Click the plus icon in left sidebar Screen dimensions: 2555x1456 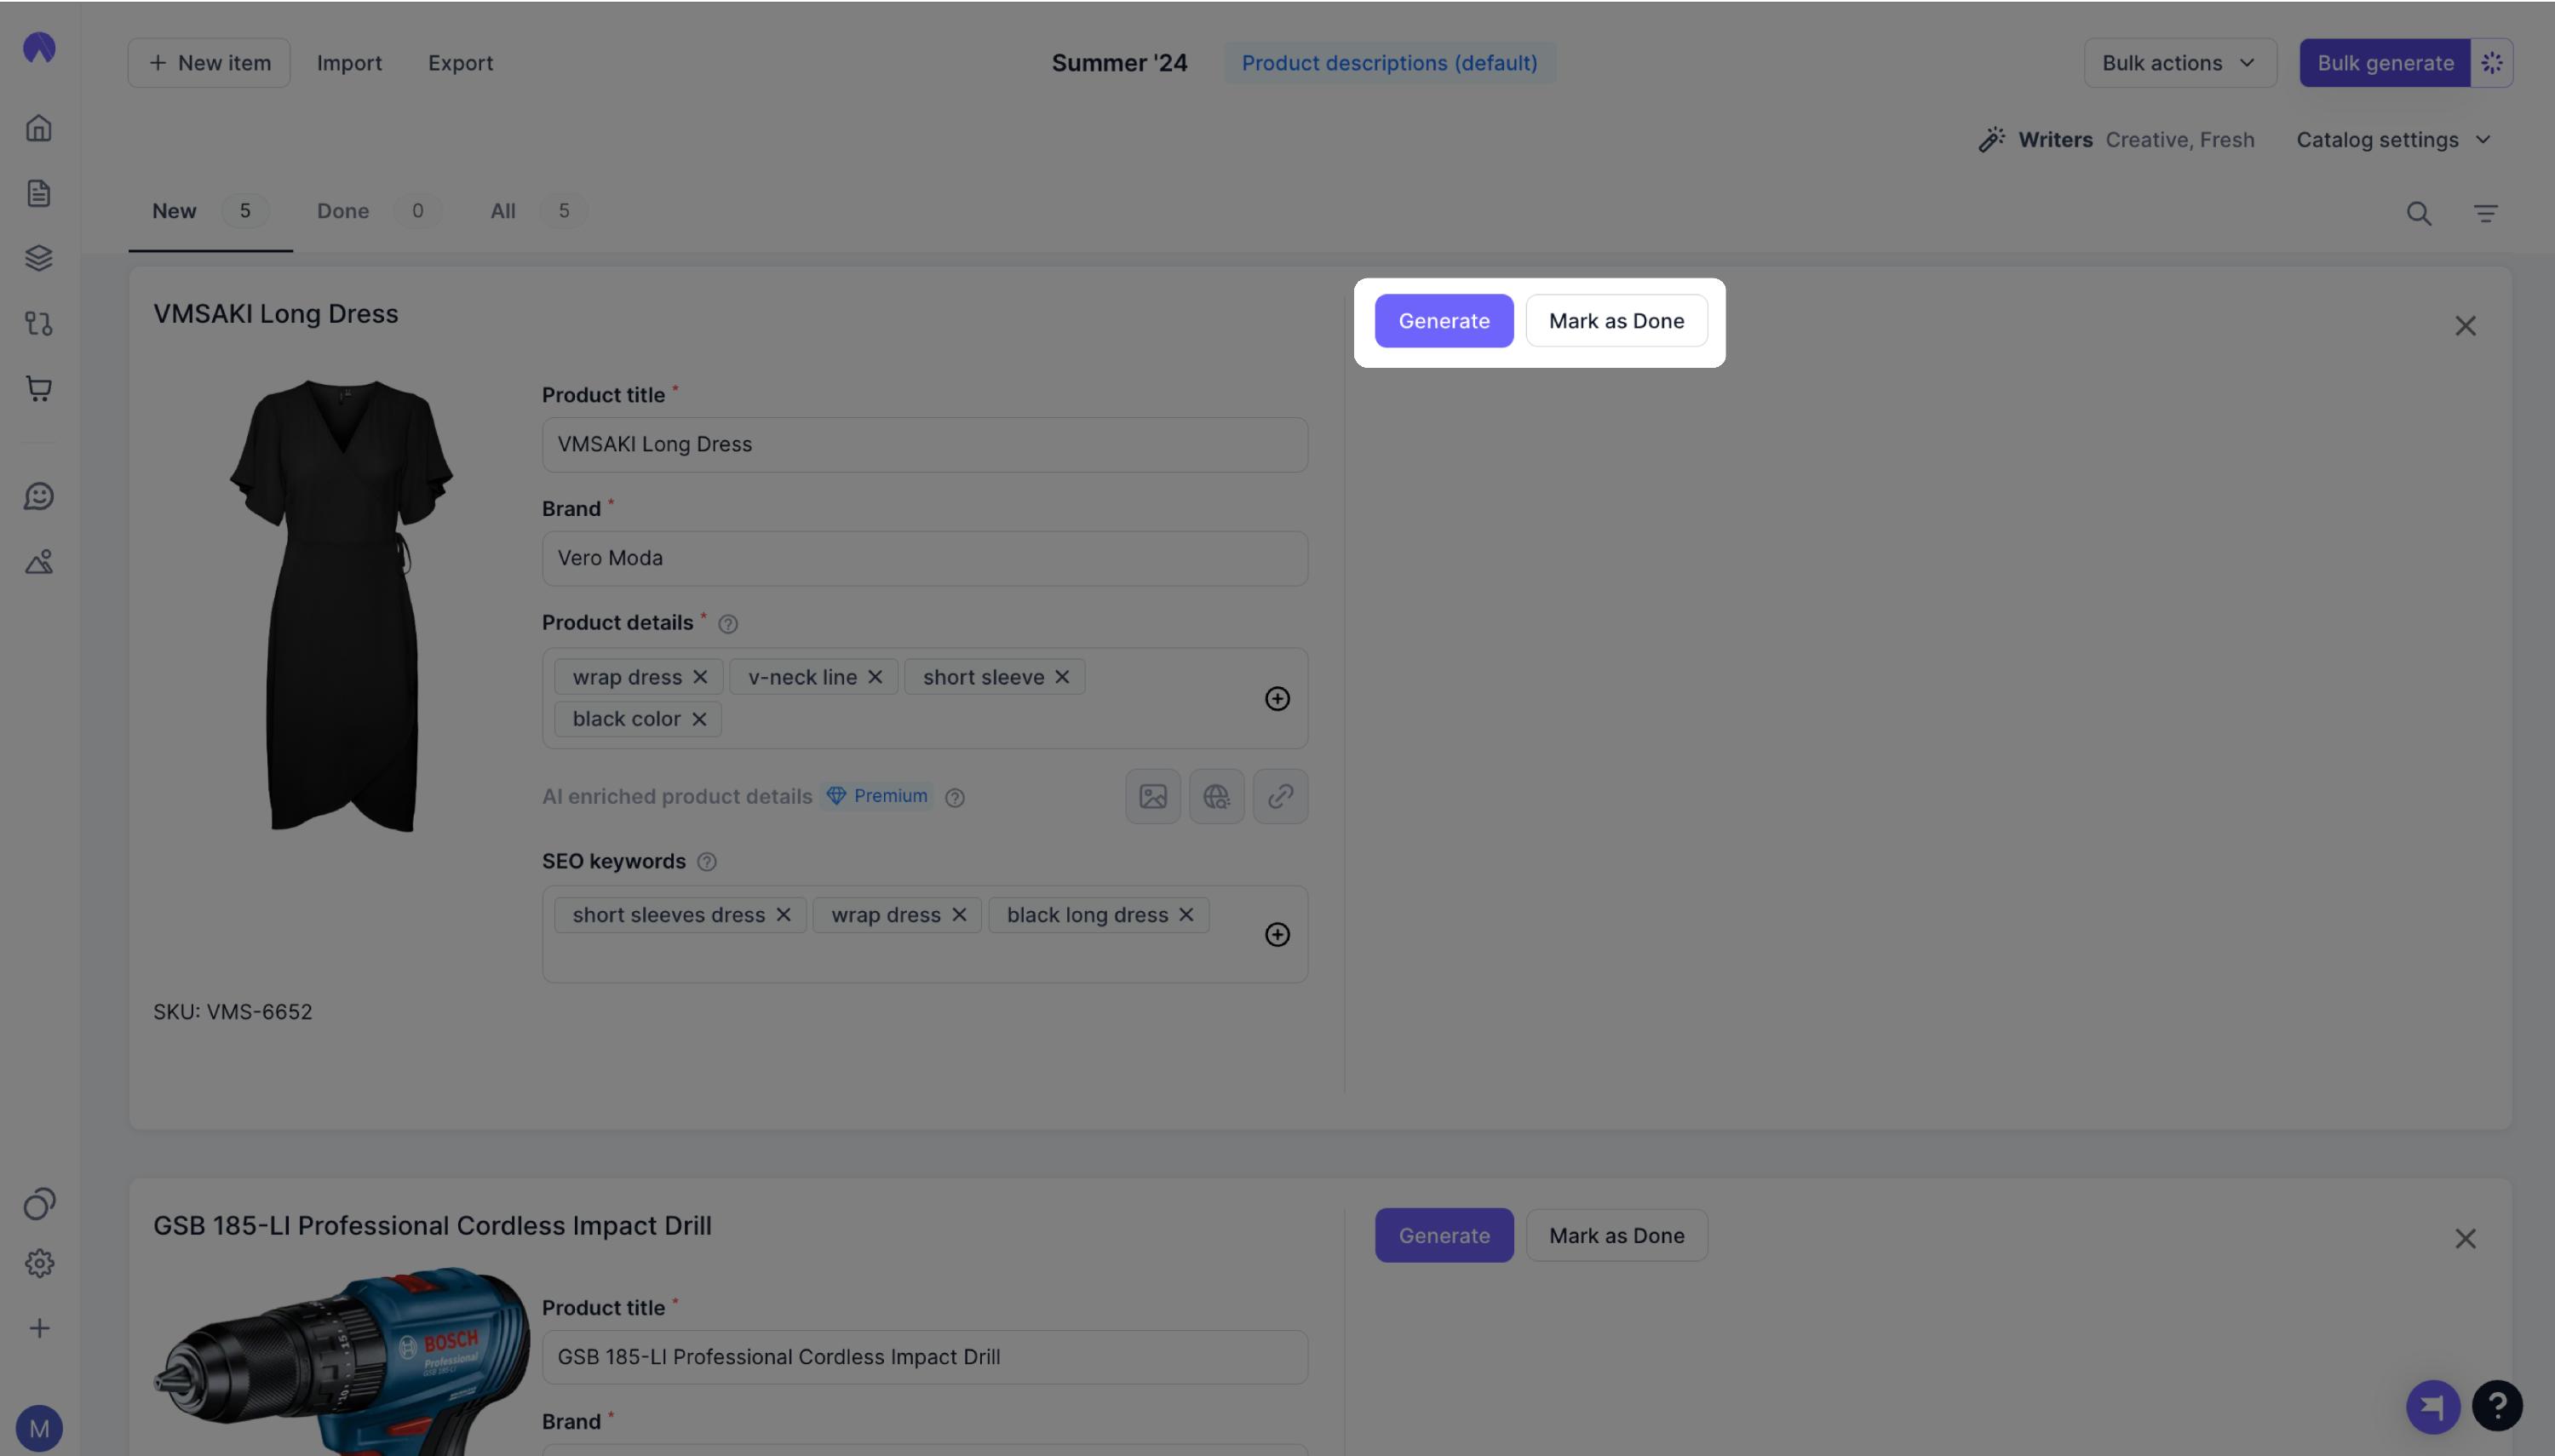(39, 1328)
